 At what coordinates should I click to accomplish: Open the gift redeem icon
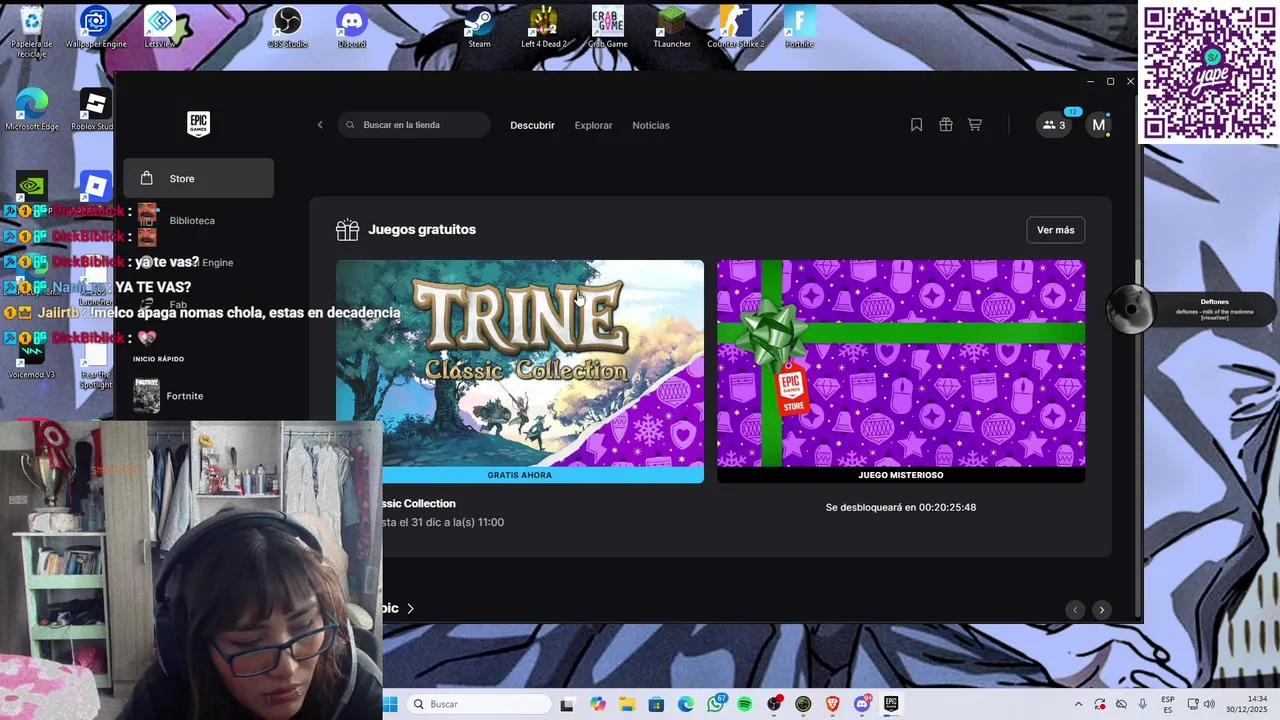click(945, 125)
